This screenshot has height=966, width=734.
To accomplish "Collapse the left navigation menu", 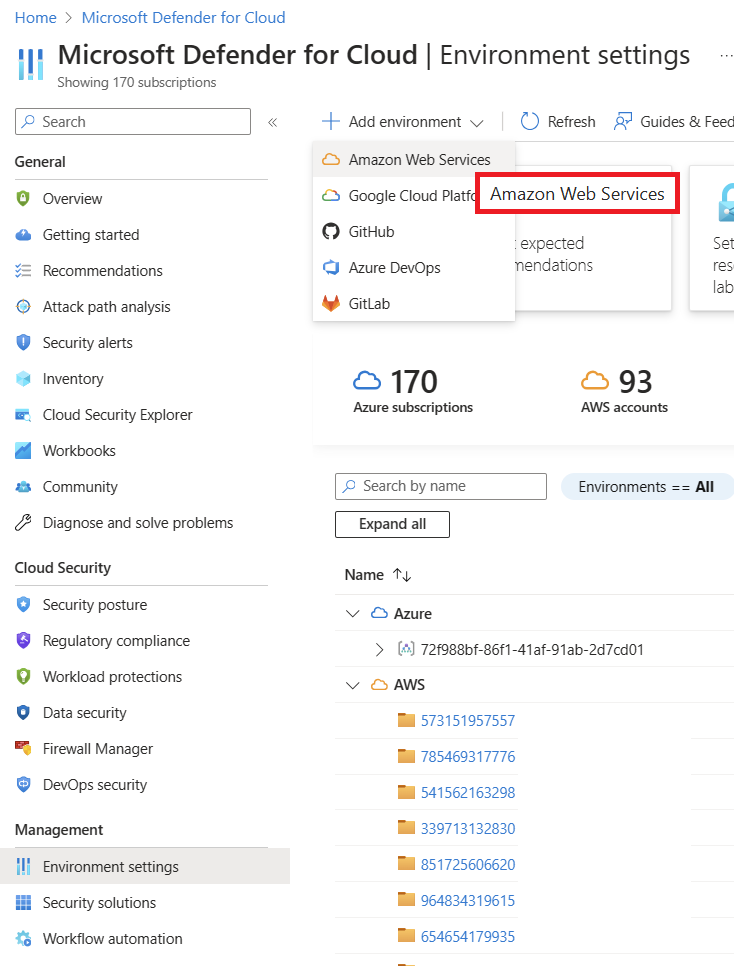I will (x=272, y=122).
